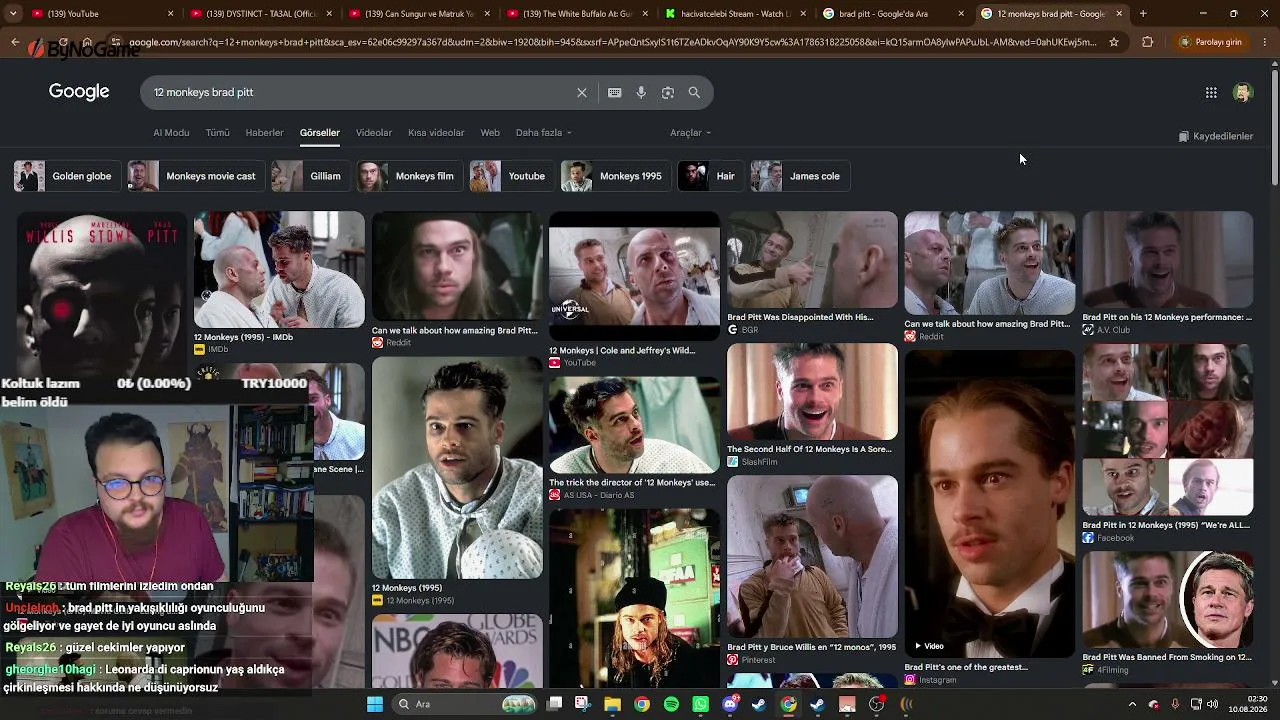Go to the Google logo homepage
1280x720 pixels.
click(x=79, y=92)
